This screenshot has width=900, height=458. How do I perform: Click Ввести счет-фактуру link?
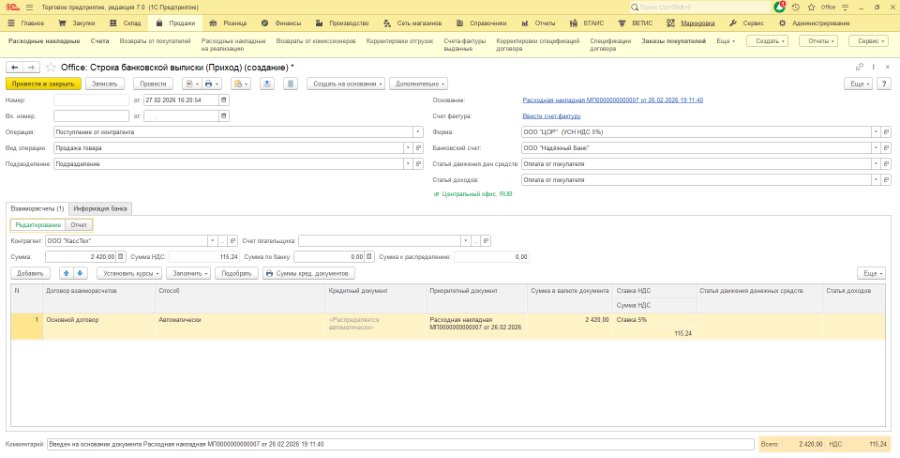[x=551, y=116]
